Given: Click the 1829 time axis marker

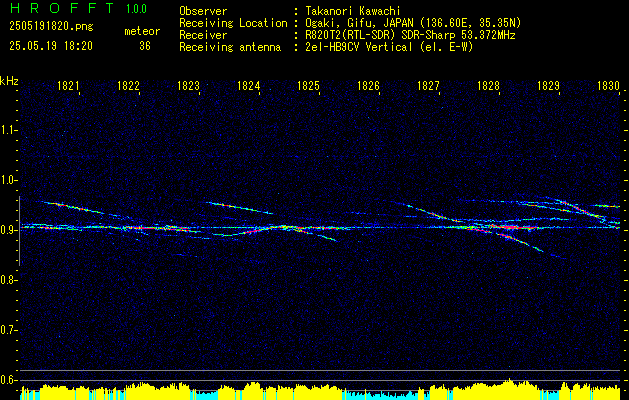Looking at the screenshot, I should point(548,86).
